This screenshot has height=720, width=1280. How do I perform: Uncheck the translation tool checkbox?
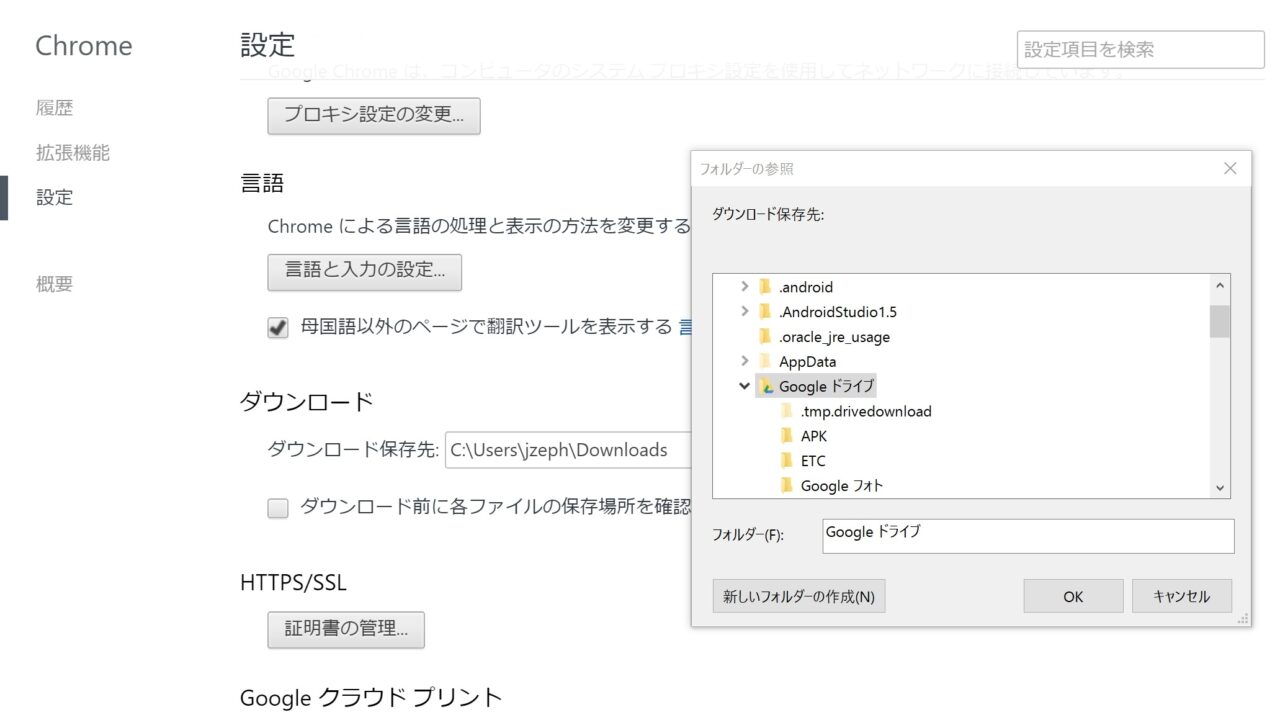(278, 328)
